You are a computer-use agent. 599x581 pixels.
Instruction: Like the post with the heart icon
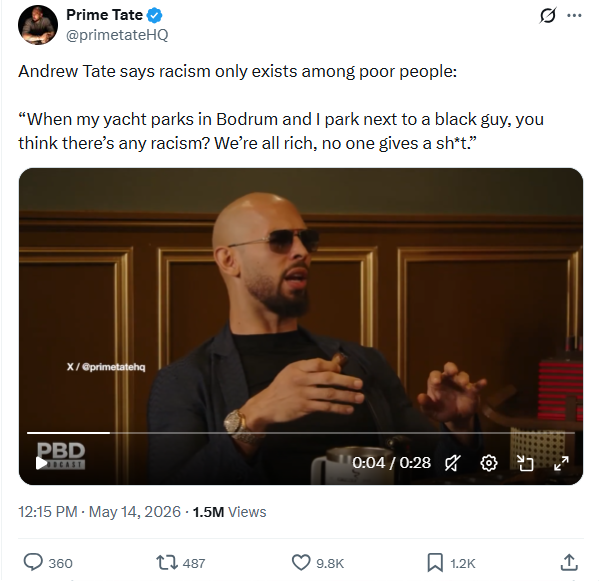coord(301,563)
